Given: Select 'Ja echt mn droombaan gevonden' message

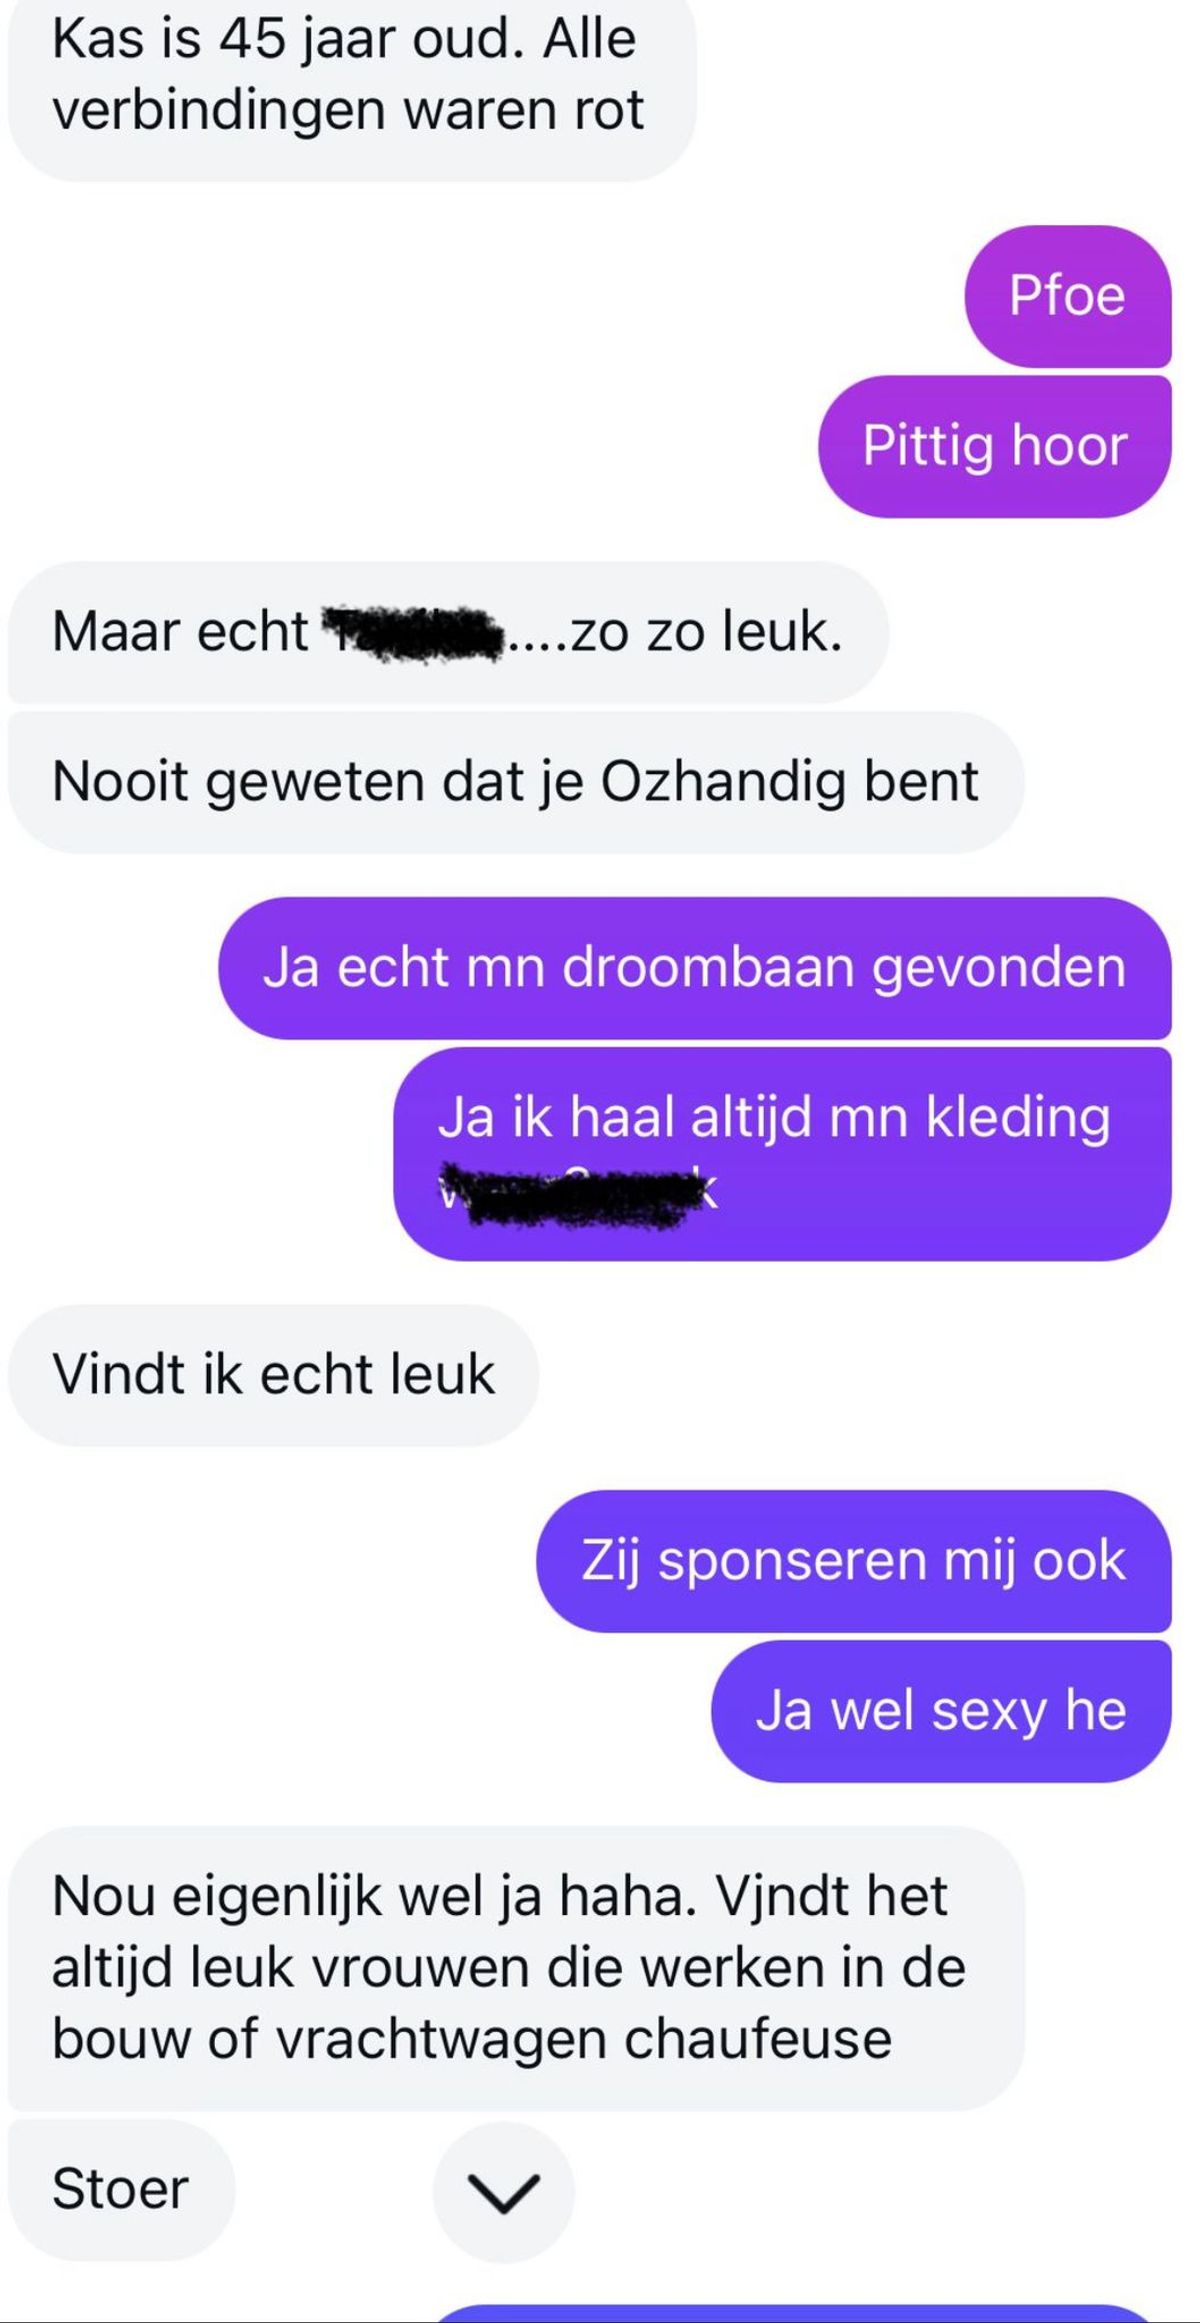Looking at the screenshot, I should [695, 968].
